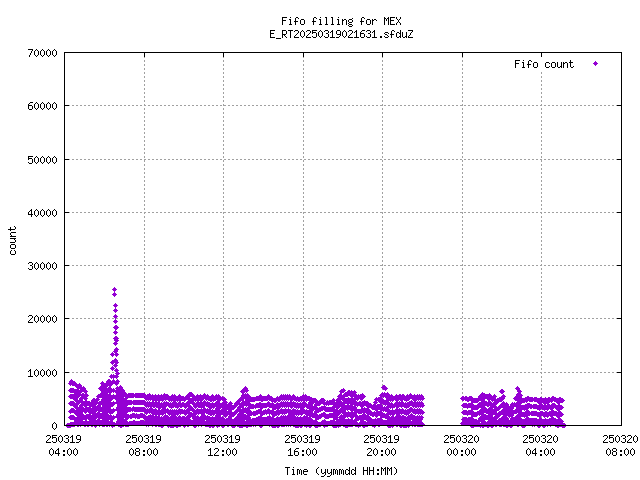This screenshot has width=640, height=480.
Task: Click the '250319 20:00' x-axis tick label
Action: tap(382, 446)
